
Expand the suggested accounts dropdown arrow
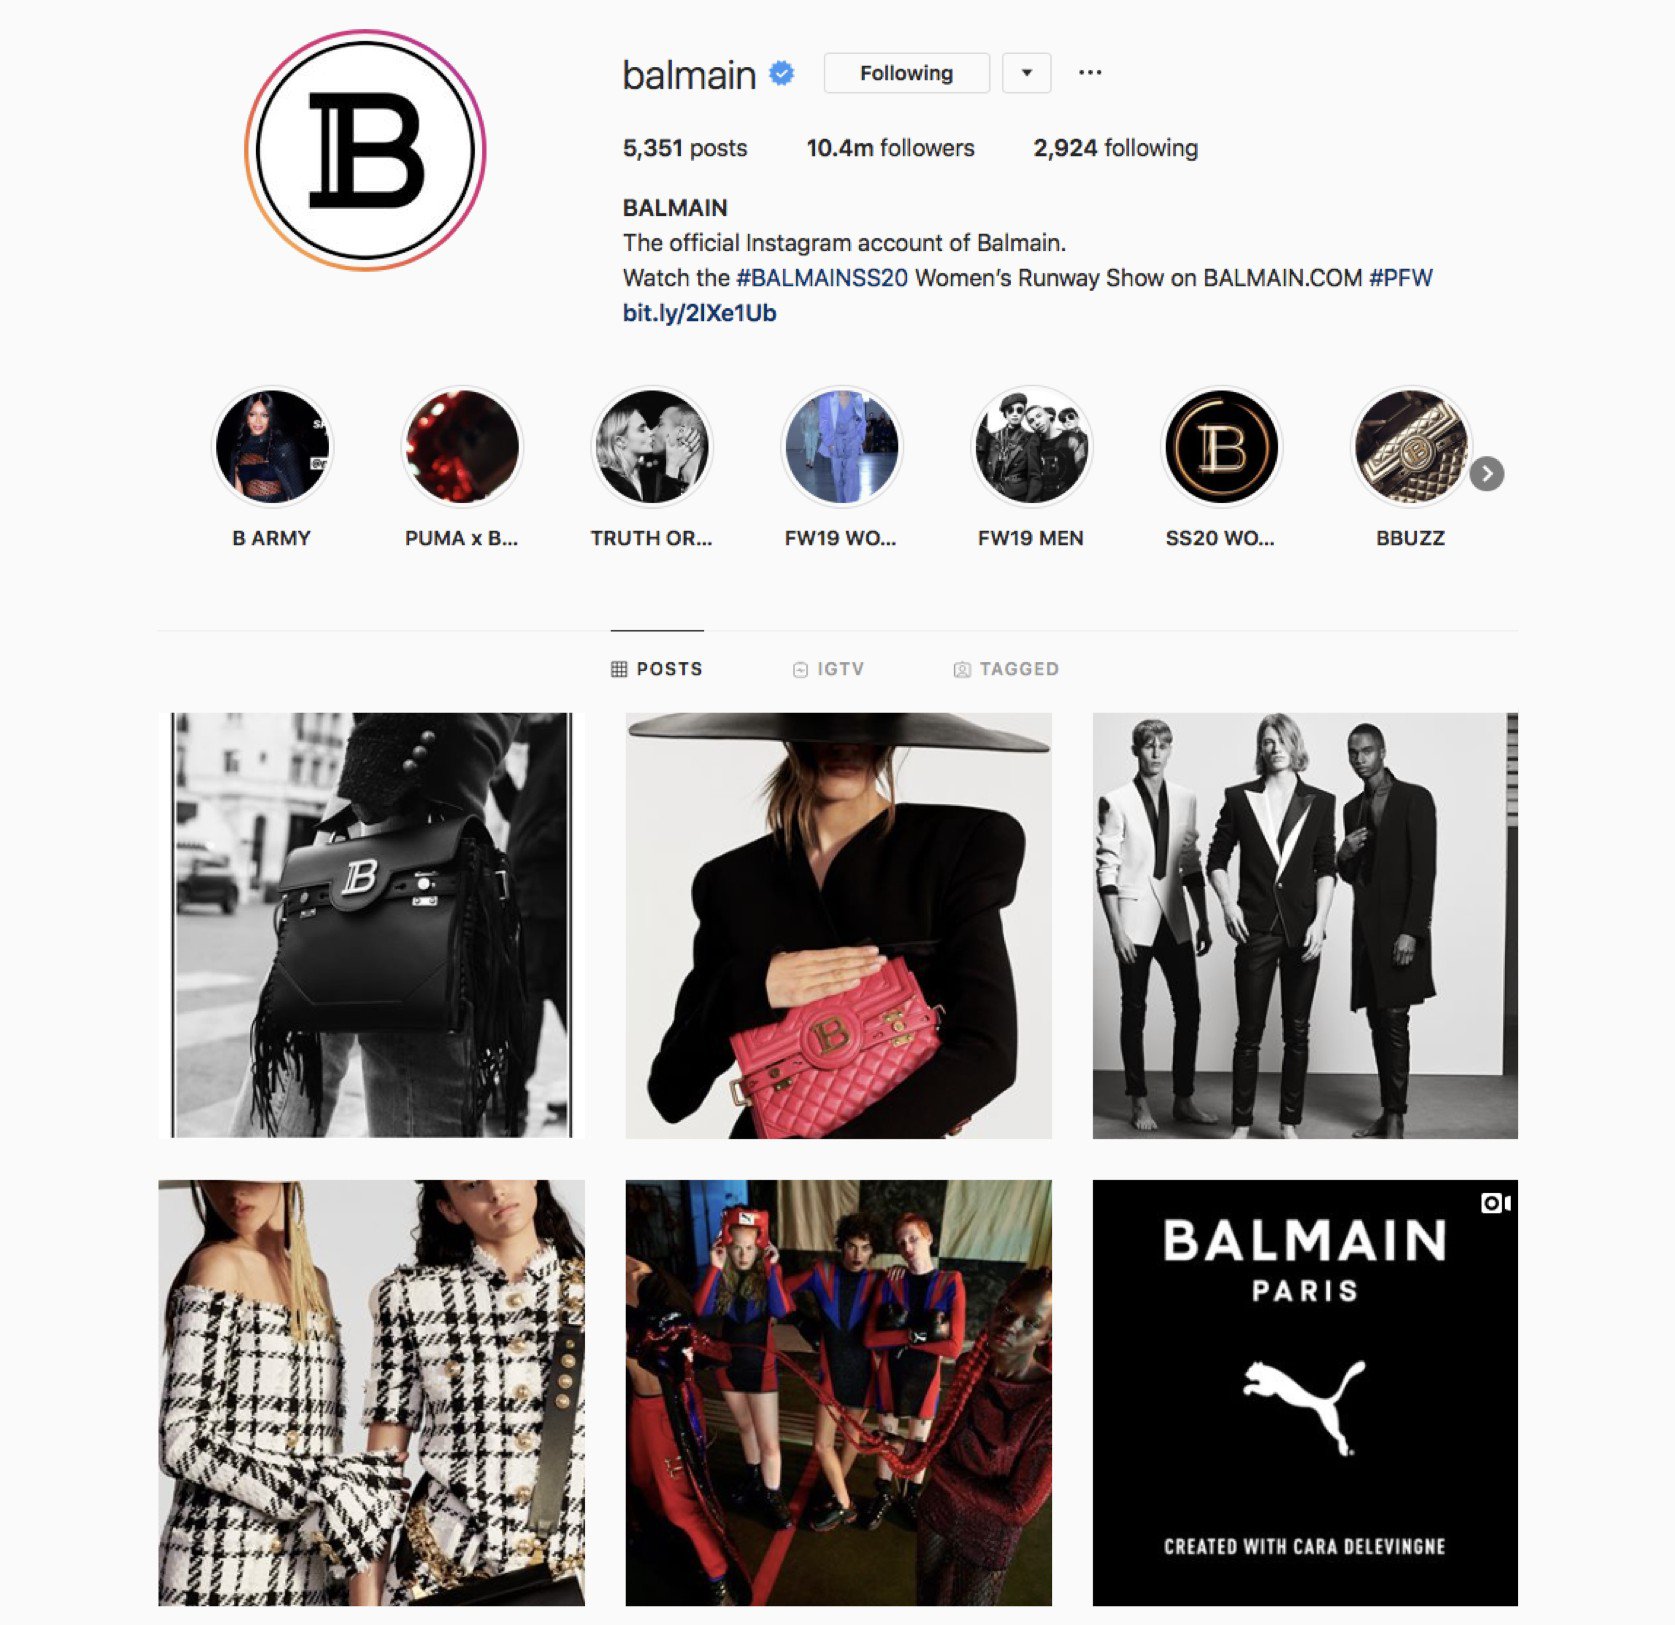click(x=1027, y=73)
